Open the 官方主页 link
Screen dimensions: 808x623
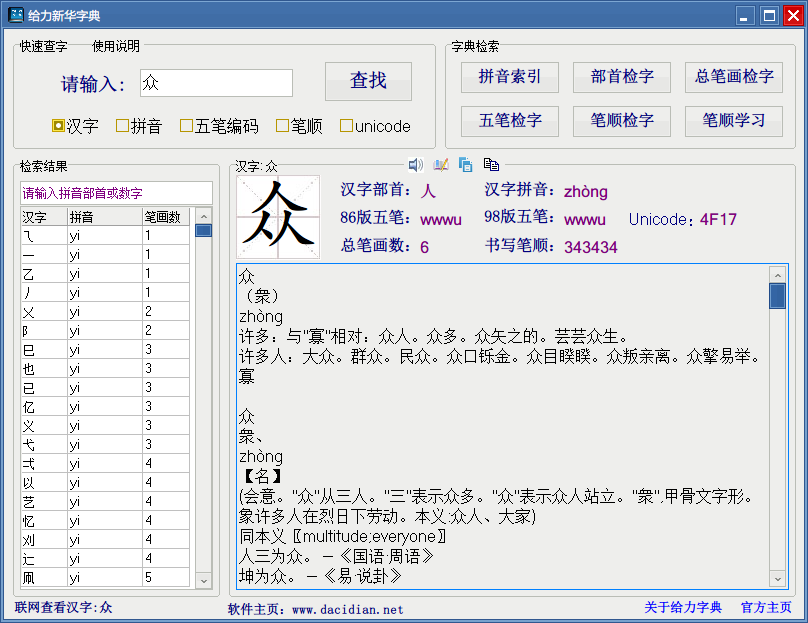(x=766, y=607)
